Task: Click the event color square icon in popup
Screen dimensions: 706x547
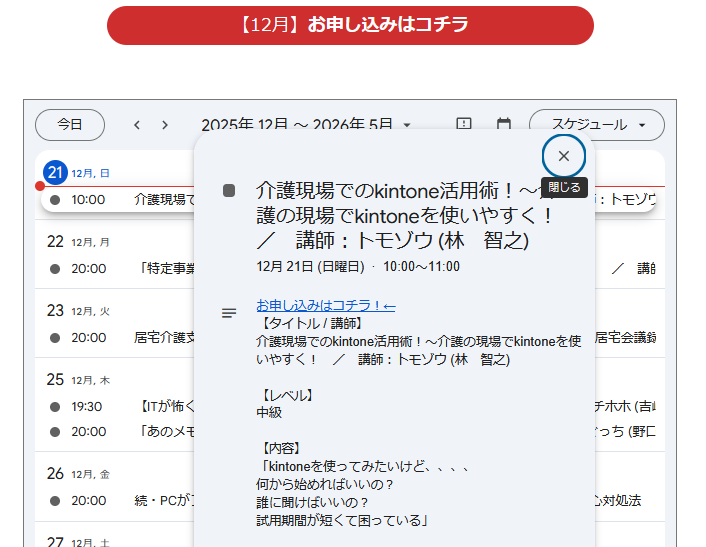Action: click(229, 190)
